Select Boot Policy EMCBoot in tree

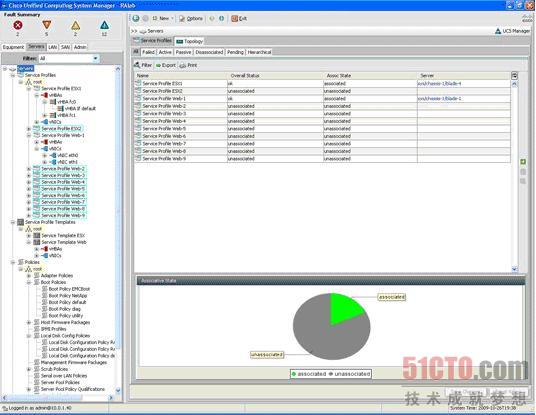pyautogui.click(x=69, y=289)
